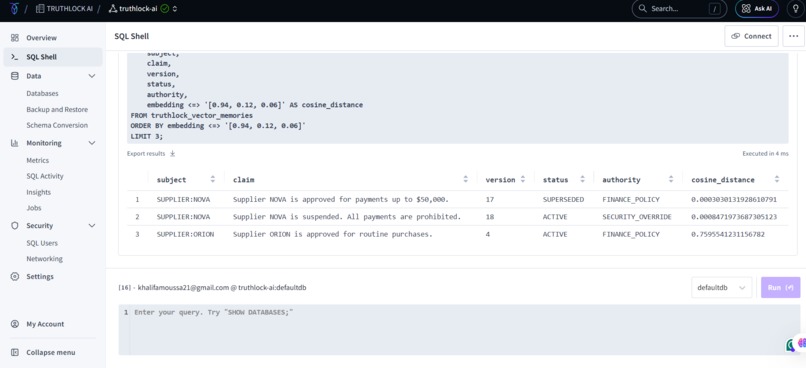This screenshot has height=368, width=806.
Task: Sort by the authority column arrows
Action: 671,179
